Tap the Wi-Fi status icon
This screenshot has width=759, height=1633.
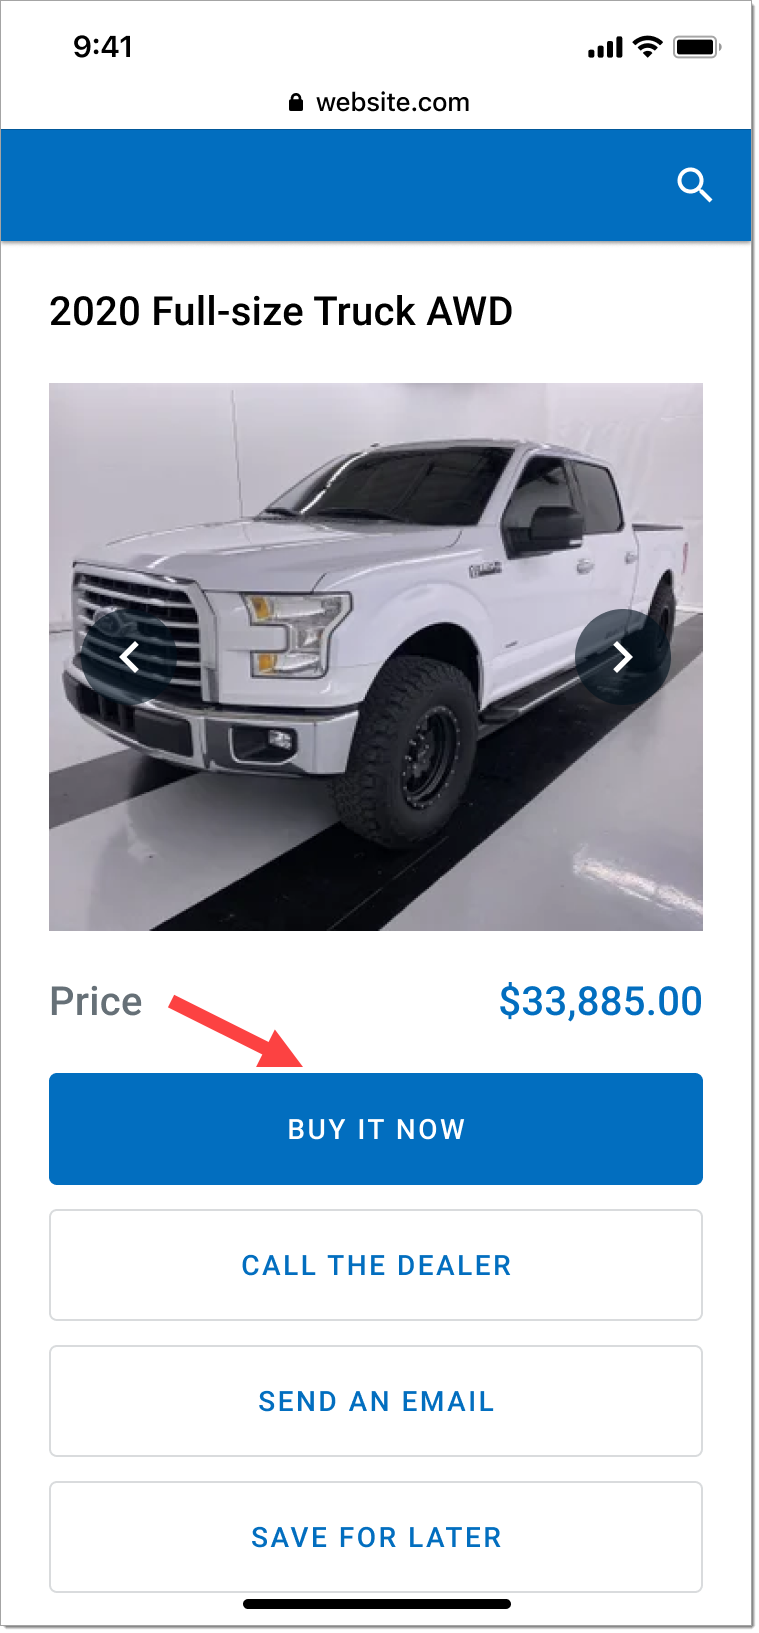[648, 46]
